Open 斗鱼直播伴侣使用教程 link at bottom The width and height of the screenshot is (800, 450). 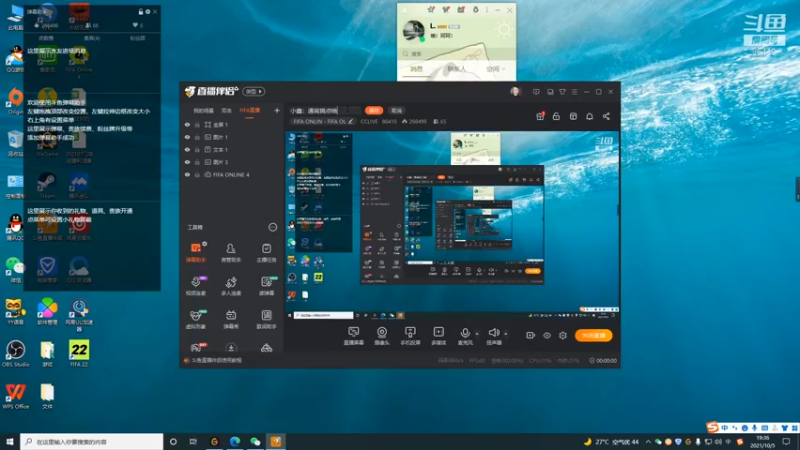coord(216,360)
